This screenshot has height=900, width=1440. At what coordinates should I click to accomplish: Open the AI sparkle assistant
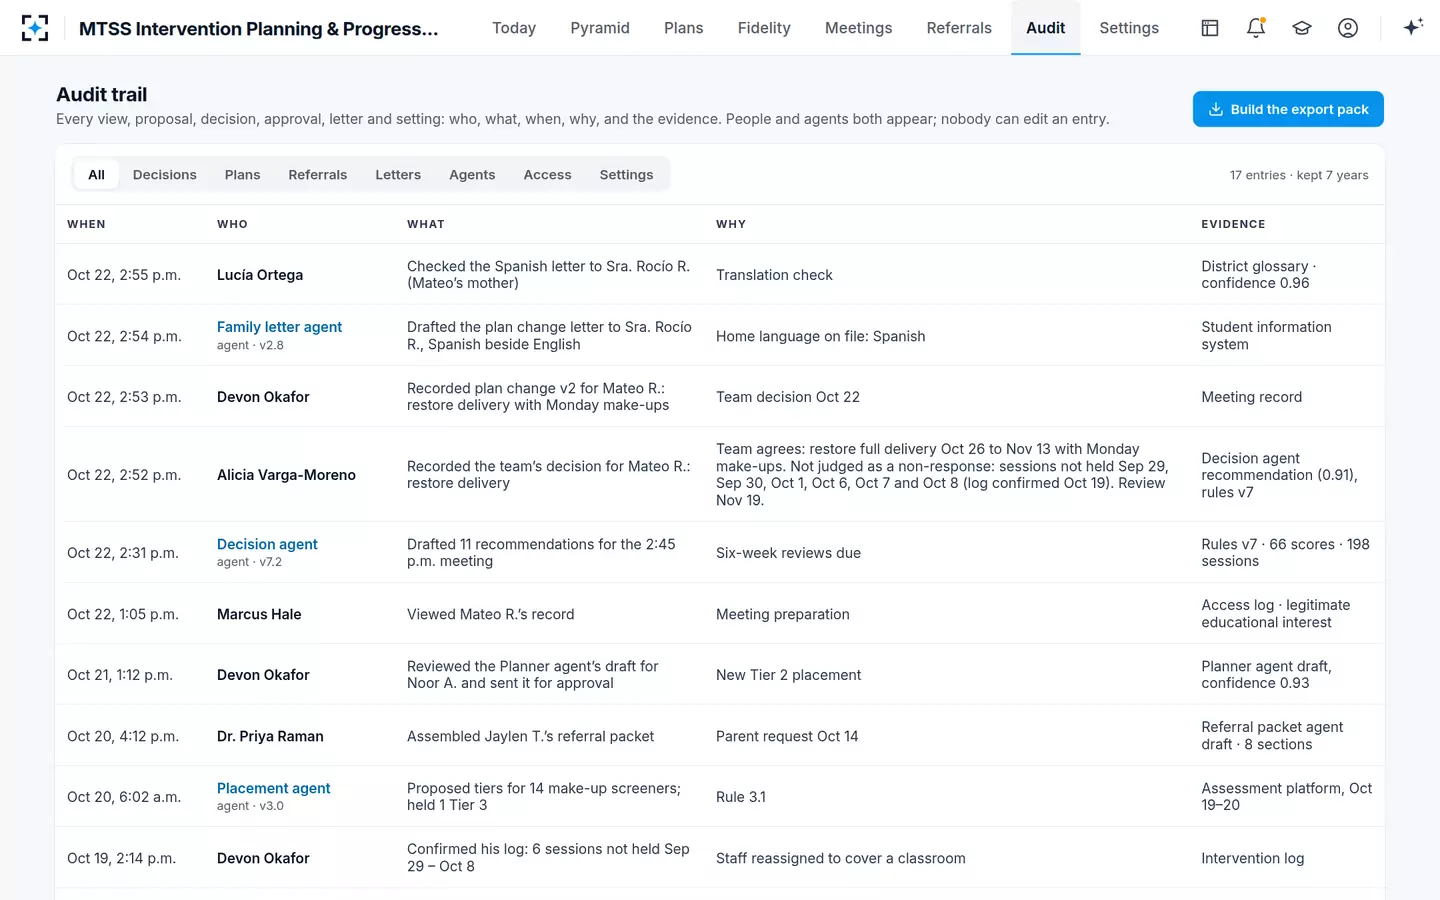[1413, 28]
